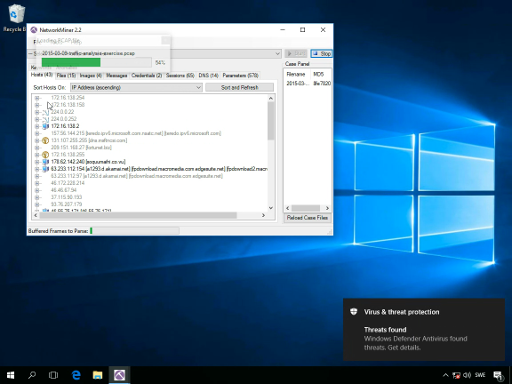The image size is (512, 384).
Task: Open the Windows Start menu
Action: point(10,375)
